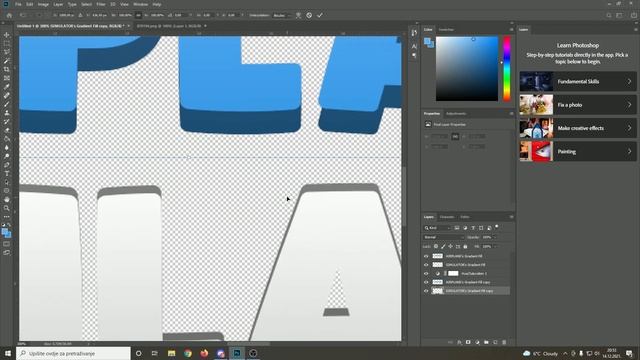Hide the SIMULATOR's Gradient Fill layer

(x=426, y=264)
